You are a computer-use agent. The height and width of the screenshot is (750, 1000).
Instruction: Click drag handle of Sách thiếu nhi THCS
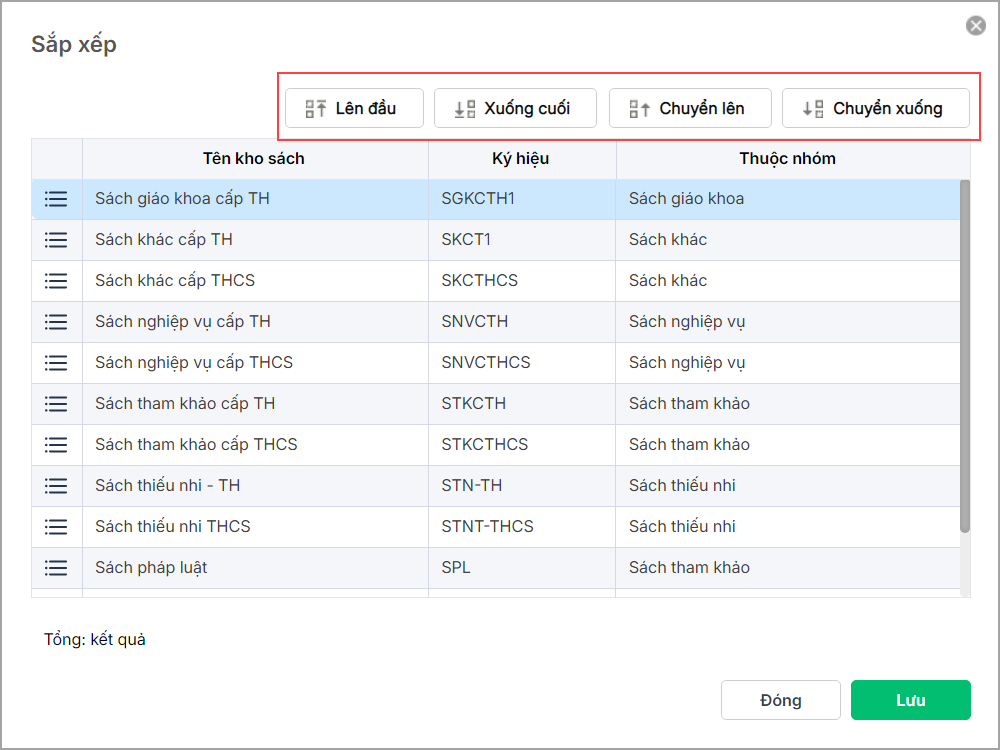click(x=56, y=527)
